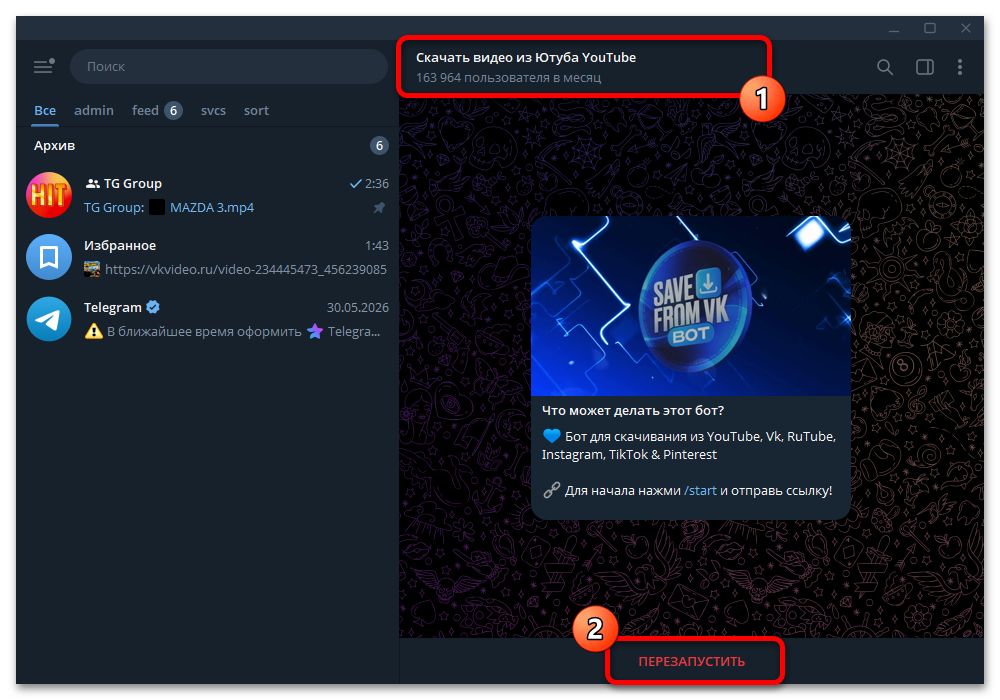Click the Telegram paper-plane avatar
Viewport: 1000px width, 700px height.
(x=48, y=319)
